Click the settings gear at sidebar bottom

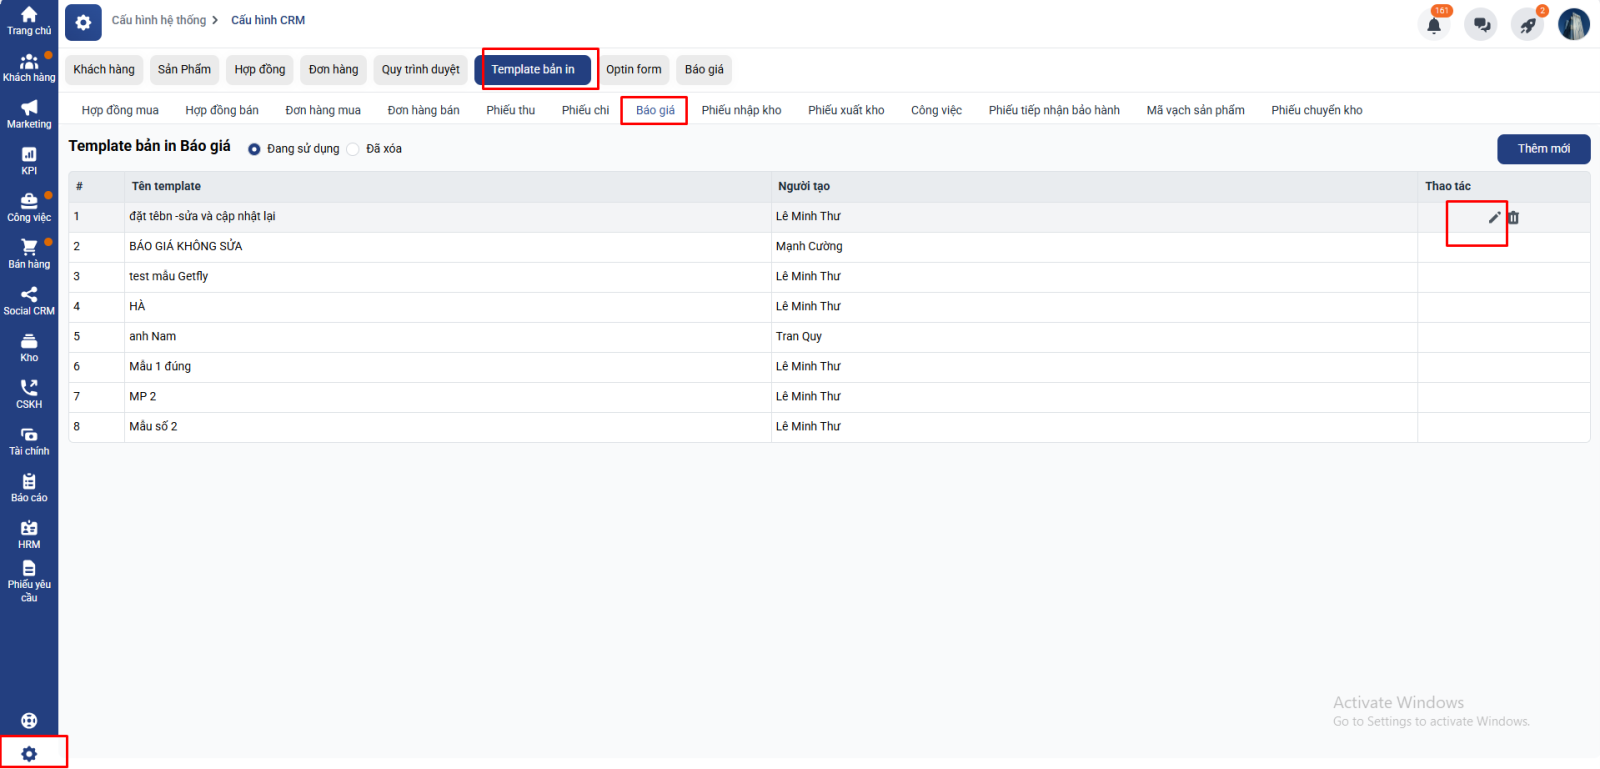coord(29,754)
